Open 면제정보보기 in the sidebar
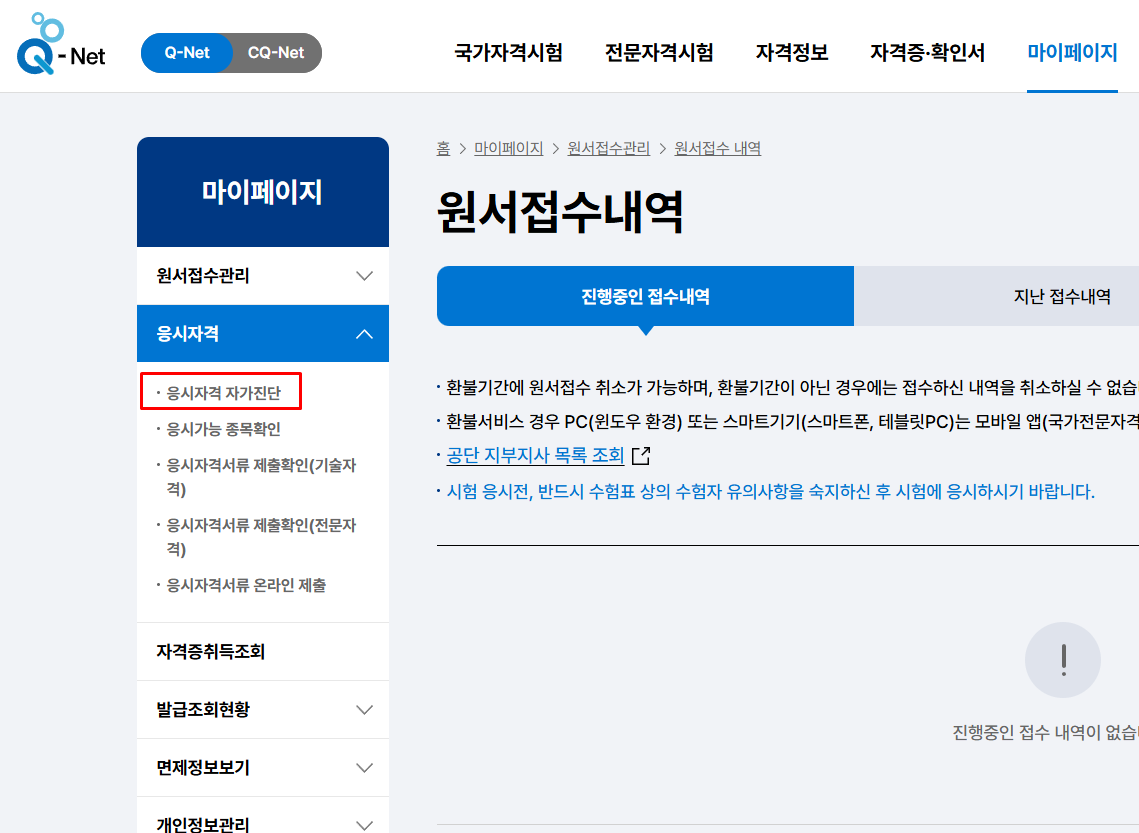Viewport: 1139px width, 833px height. [x=203, y=768]
